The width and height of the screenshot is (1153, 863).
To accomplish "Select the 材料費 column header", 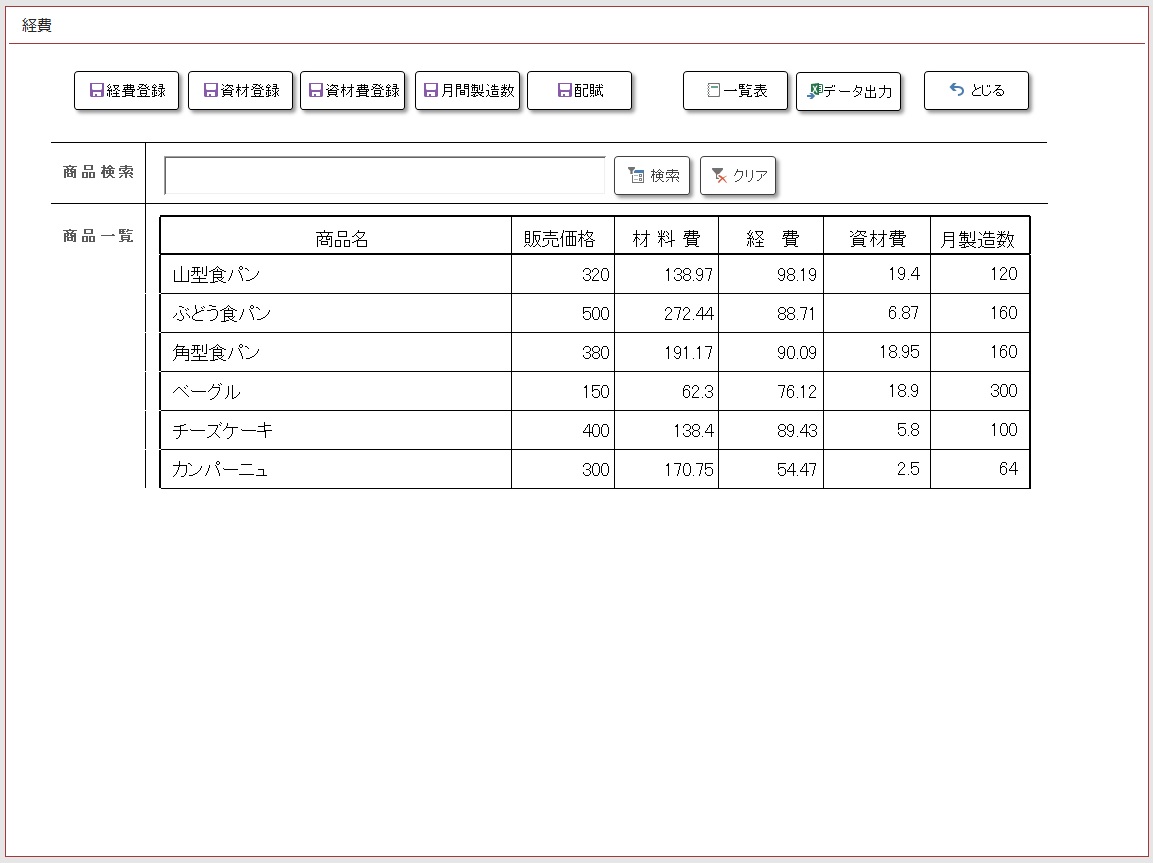I will (667, 236).
